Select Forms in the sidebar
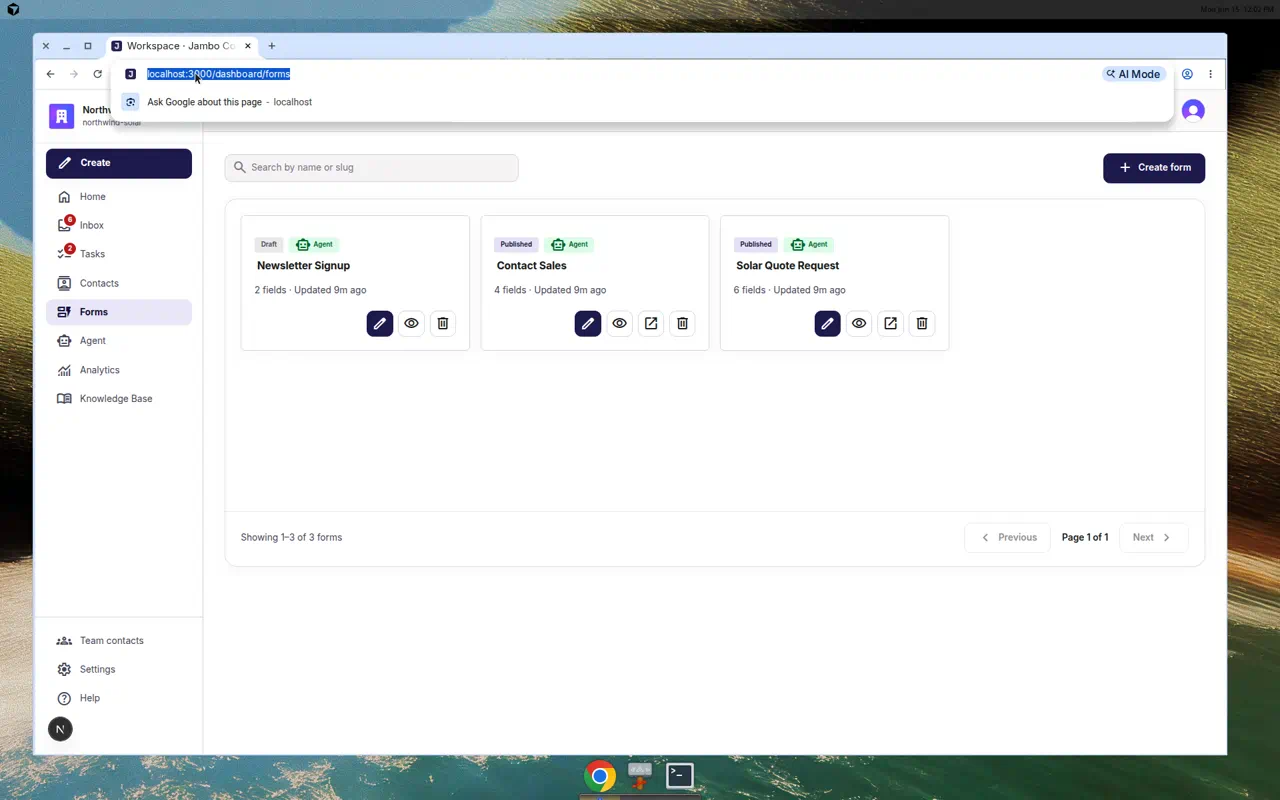 click(119, 312)
